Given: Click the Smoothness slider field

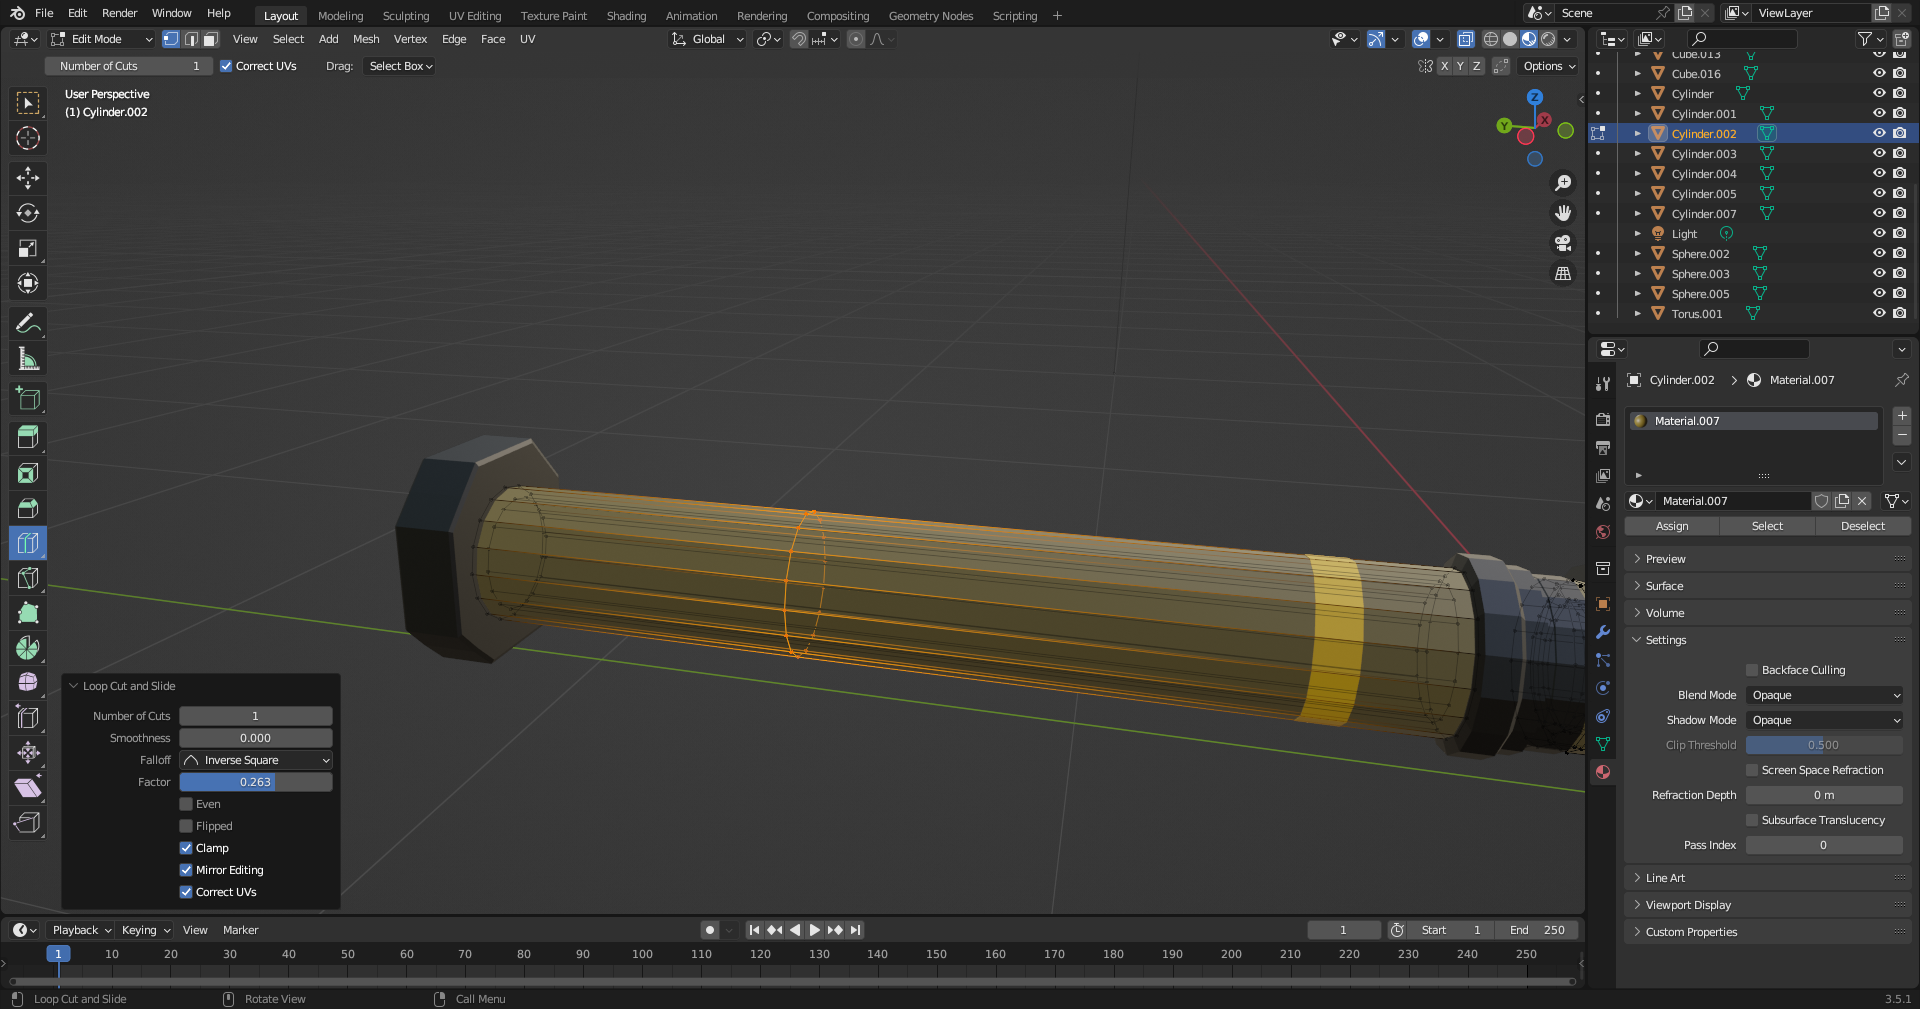Looking at the screenshot, I should click(x=256, y=738).
